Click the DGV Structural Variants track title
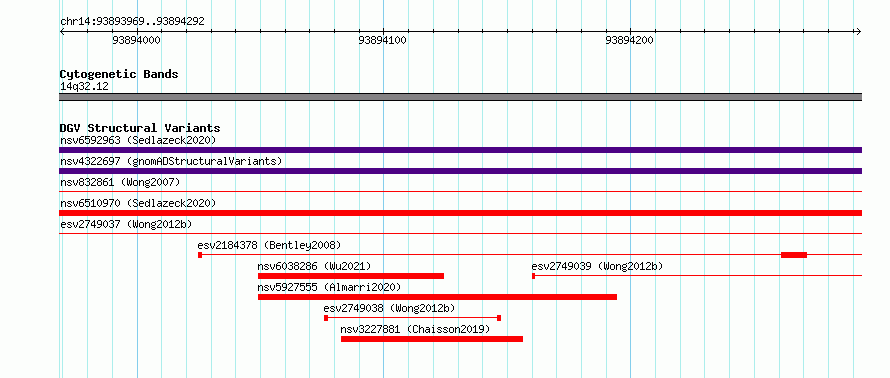 coord(140,128)
